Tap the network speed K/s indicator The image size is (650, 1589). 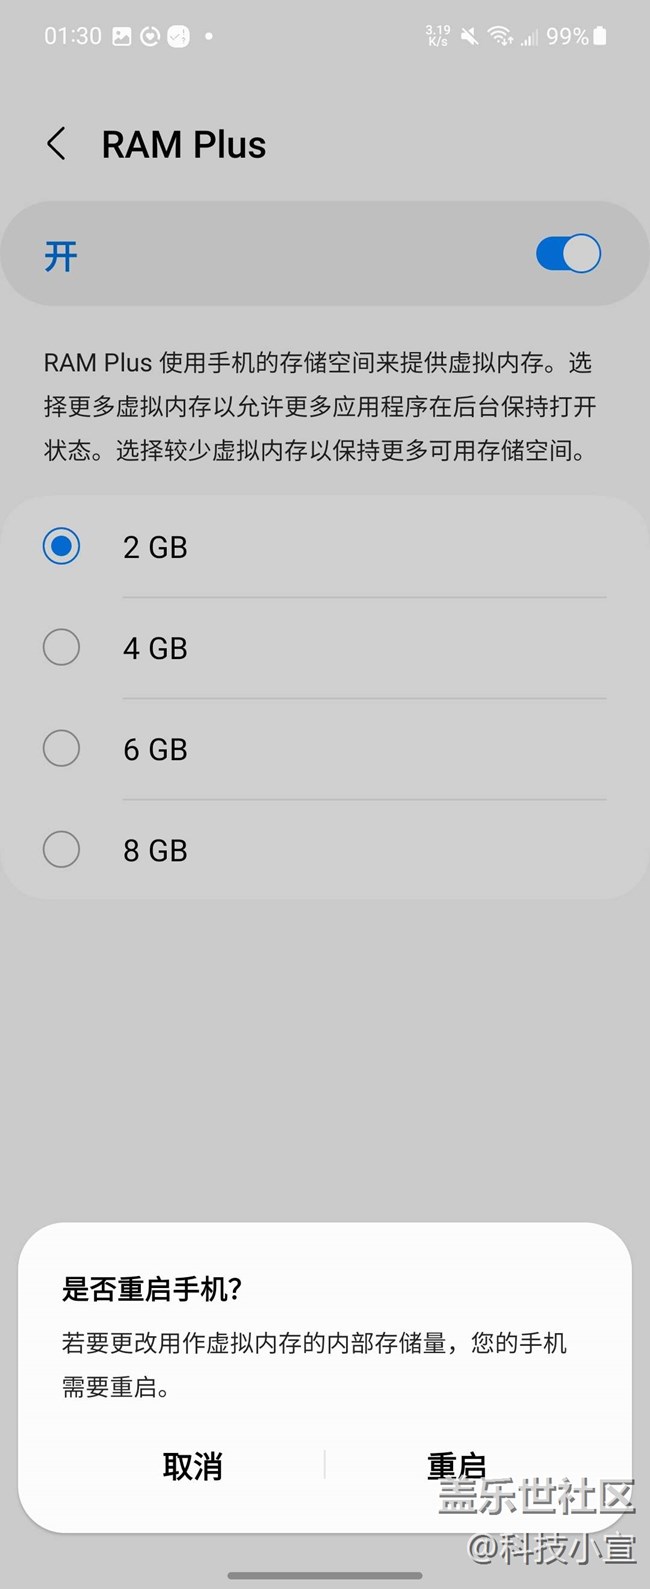[x=438, y=37]
